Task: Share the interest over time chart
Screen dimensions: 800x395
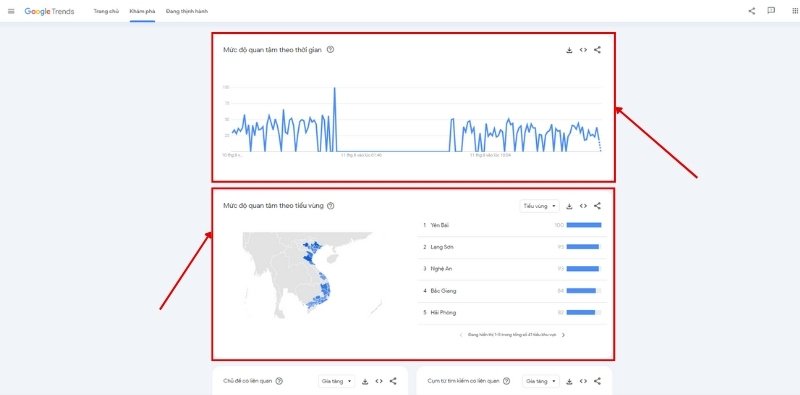Action: point(597,50)
